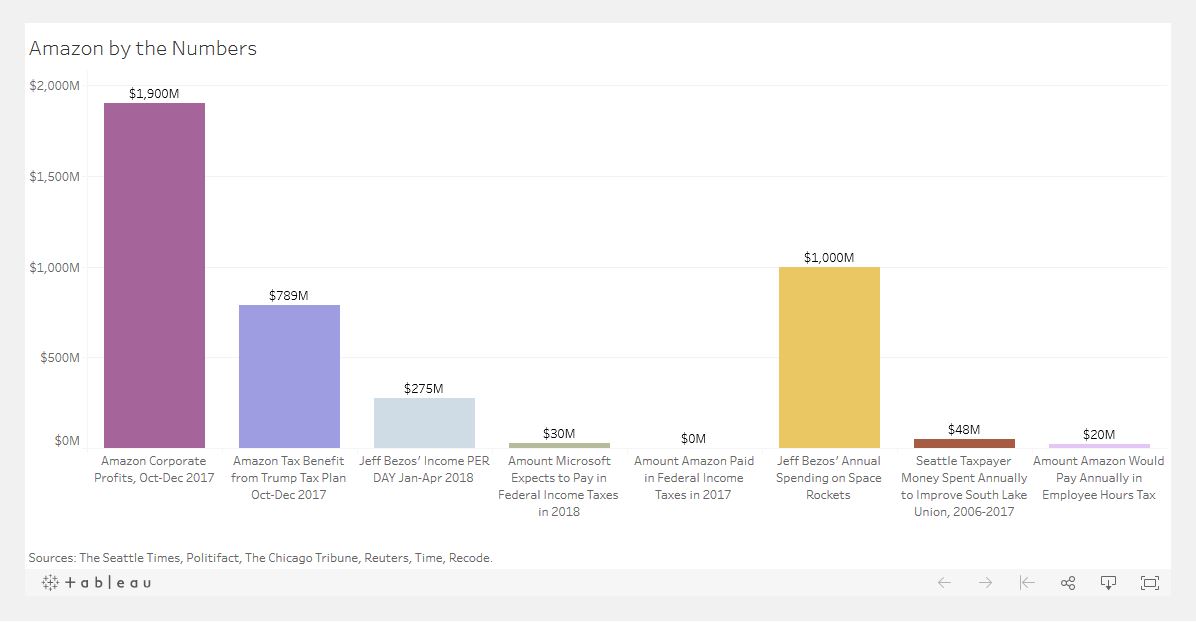The width and height of the screenshot is (1196, 622).
Task: Click the $0M y-axis tick label
Action: pos(67,440)
